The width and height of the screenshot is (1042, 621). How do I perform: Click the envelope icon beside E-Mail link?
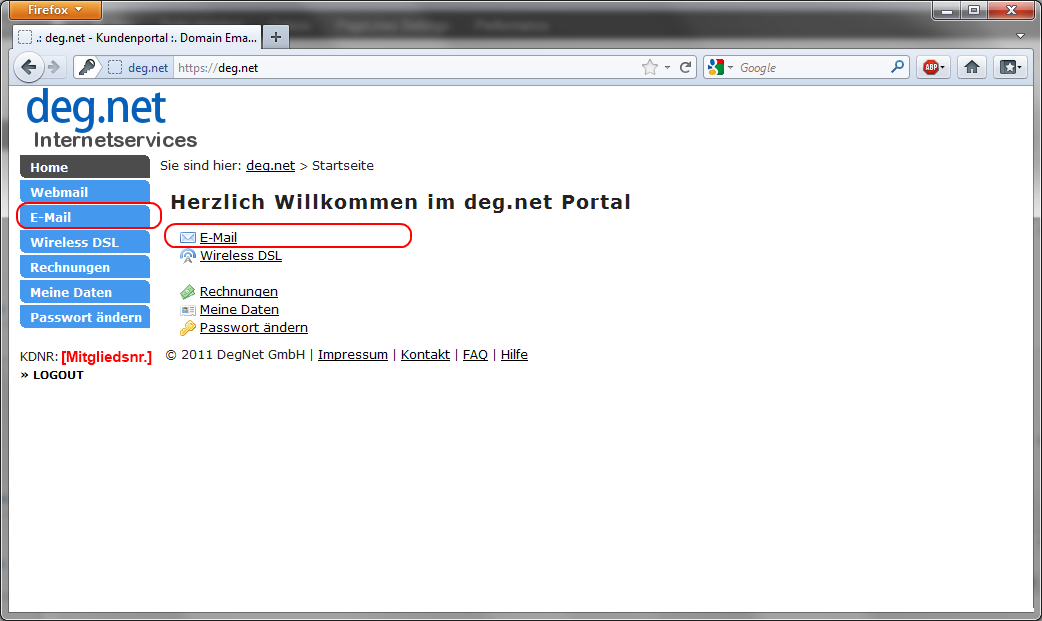point(187,238)
